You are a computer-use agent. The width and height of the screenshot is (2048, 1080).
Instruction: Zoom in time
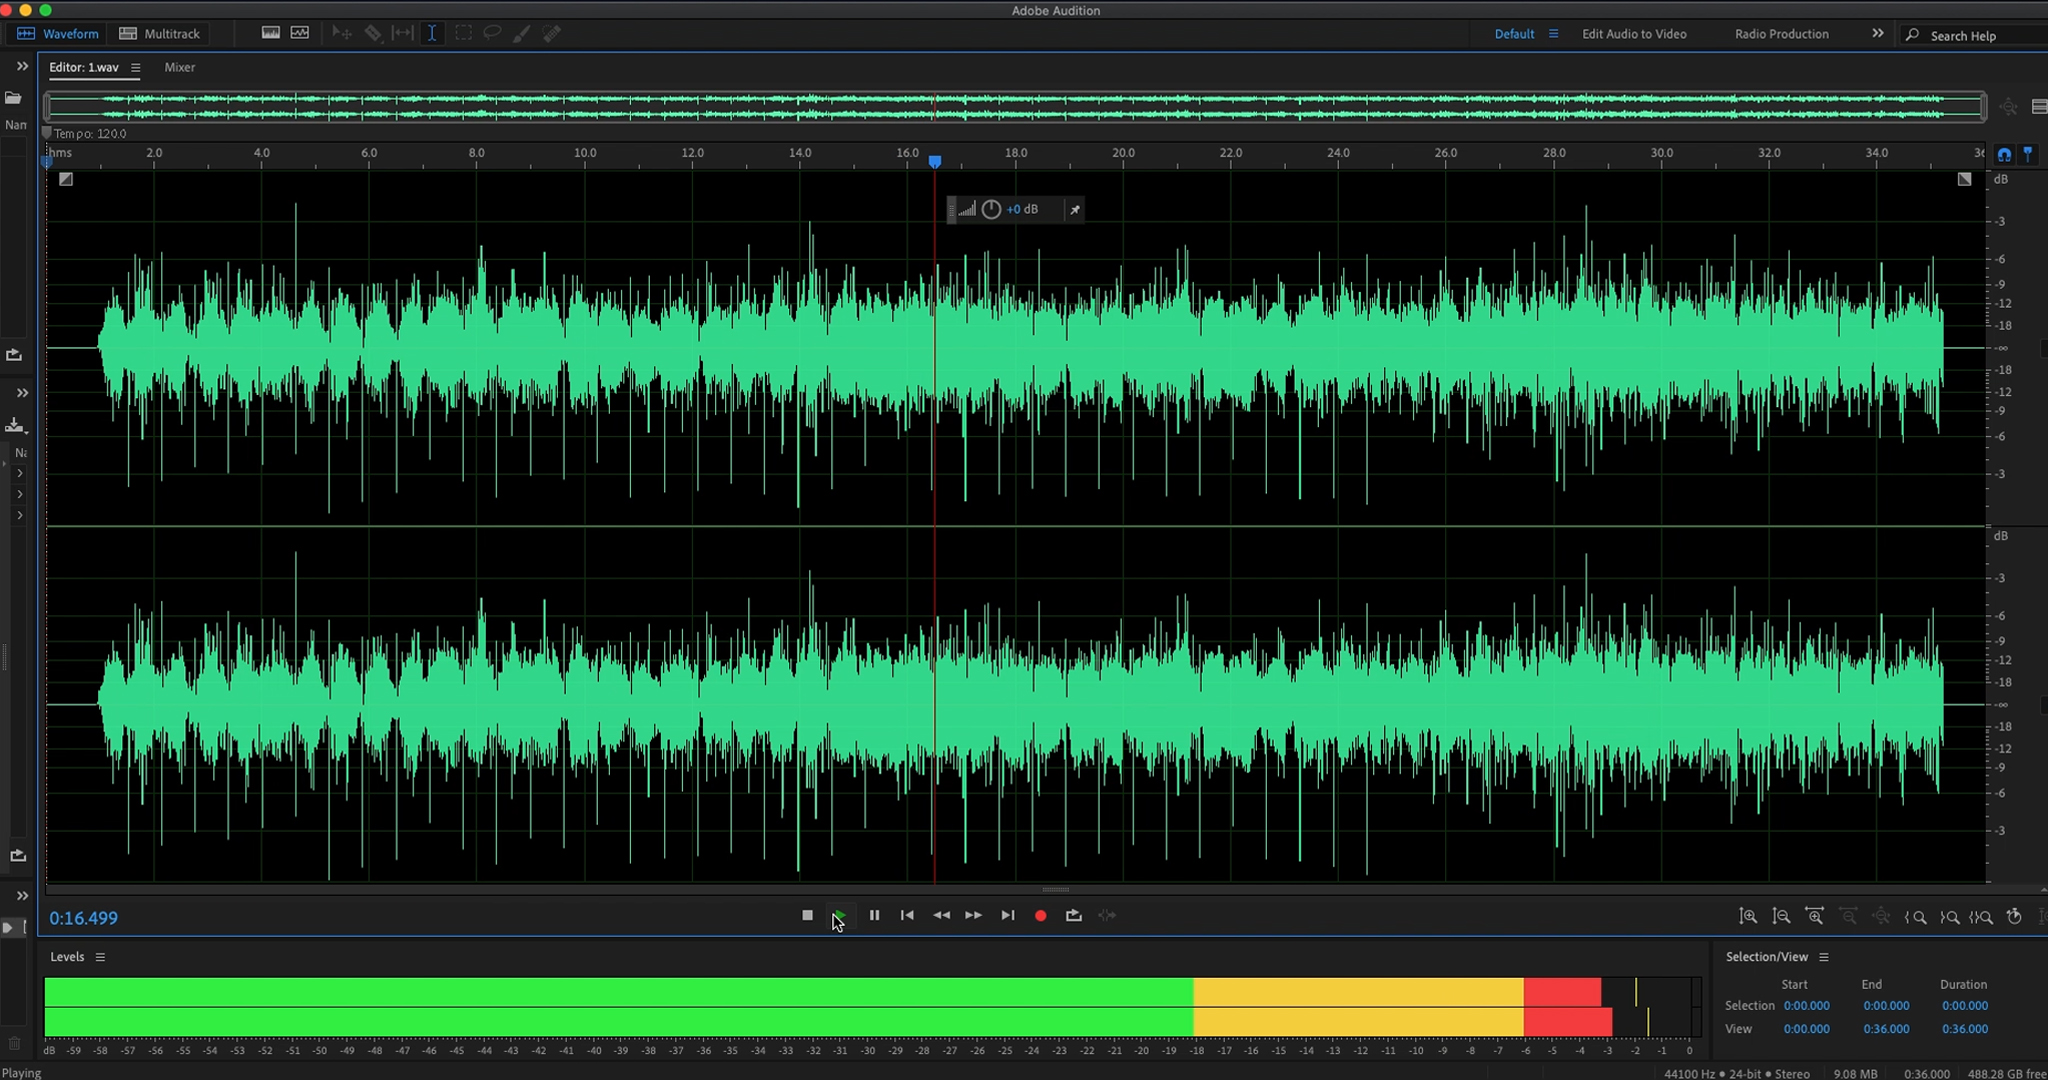click(x=1815, y=916)
